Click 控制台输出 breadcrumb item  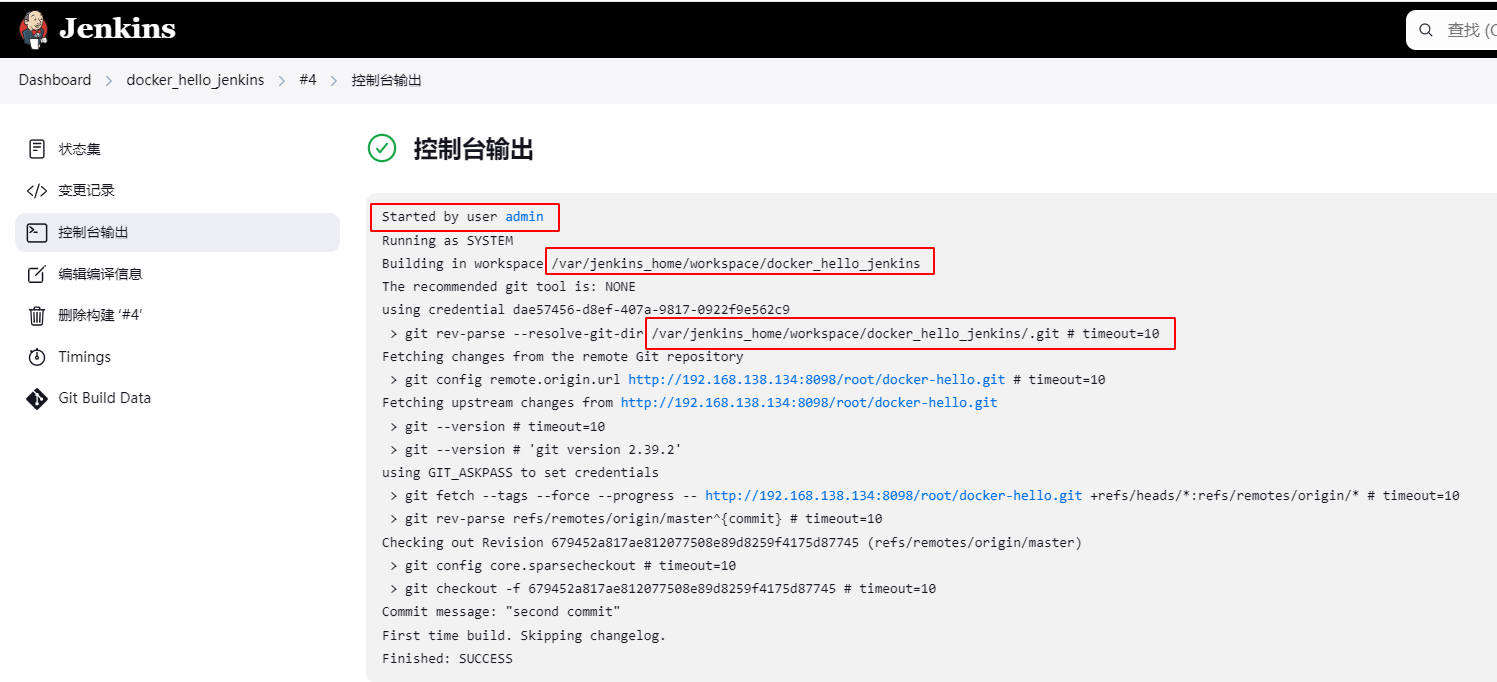point(387,80)
